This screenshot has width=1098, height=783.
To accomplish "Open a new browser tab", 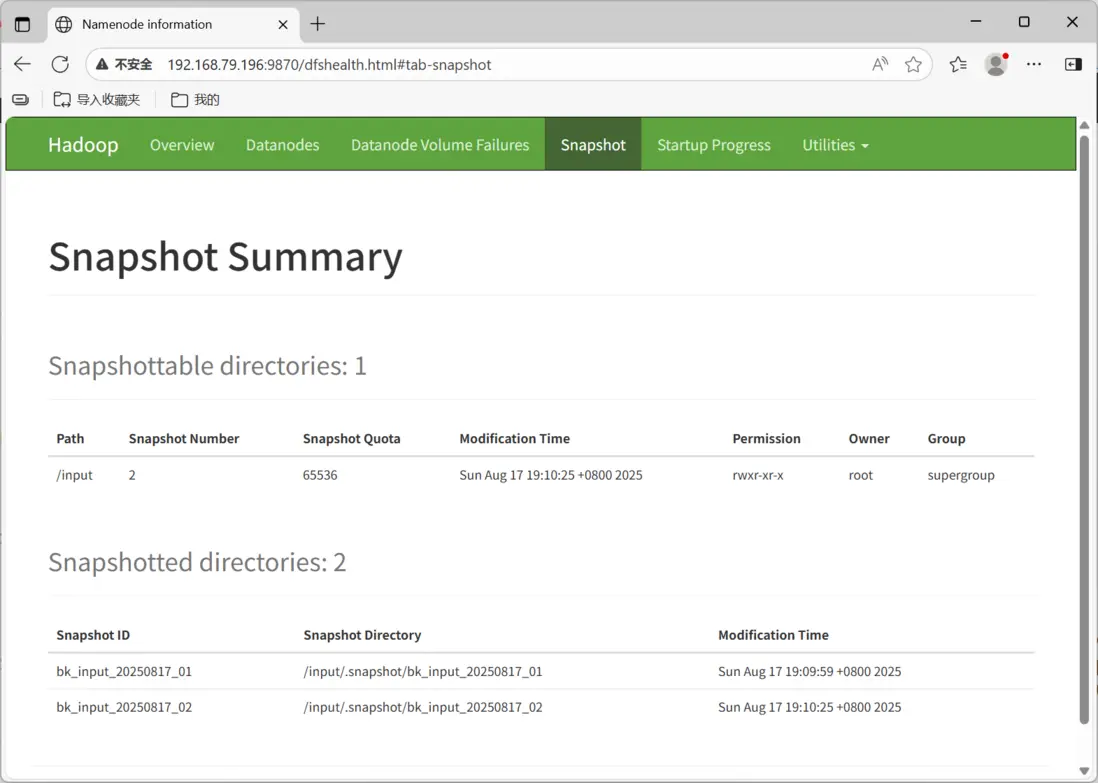I will (318, 24).
